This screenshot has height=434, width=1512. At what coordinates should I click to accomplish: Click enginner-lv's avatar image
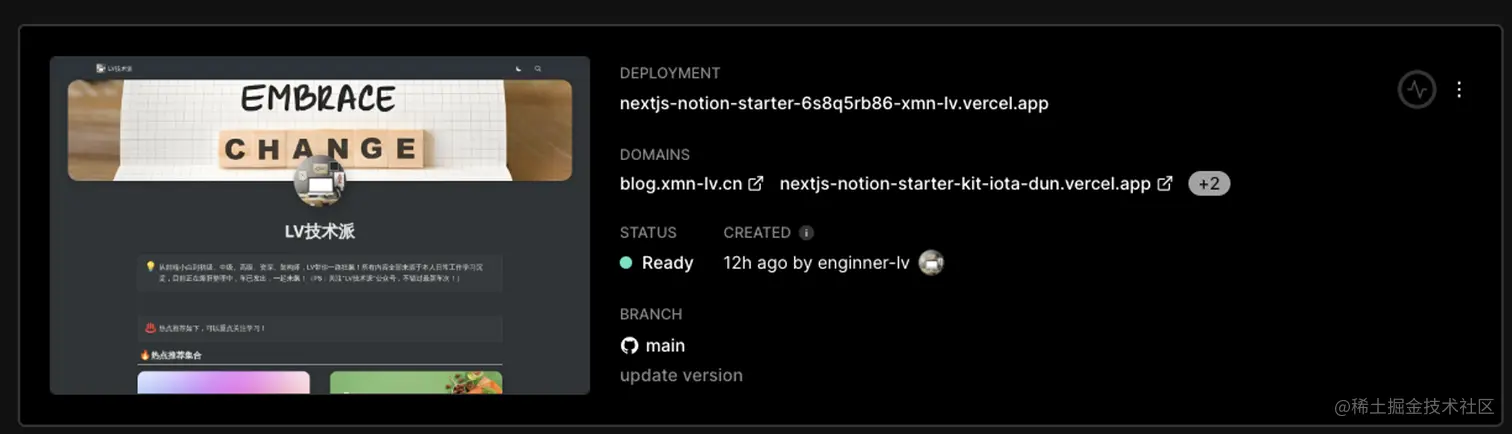[x=931, y=263]
